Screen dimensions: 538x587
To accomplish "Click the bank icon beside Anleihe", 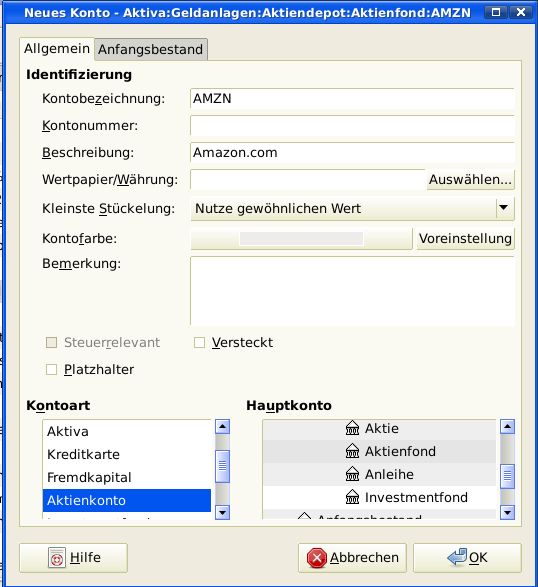I will click(x=352, y=474).
